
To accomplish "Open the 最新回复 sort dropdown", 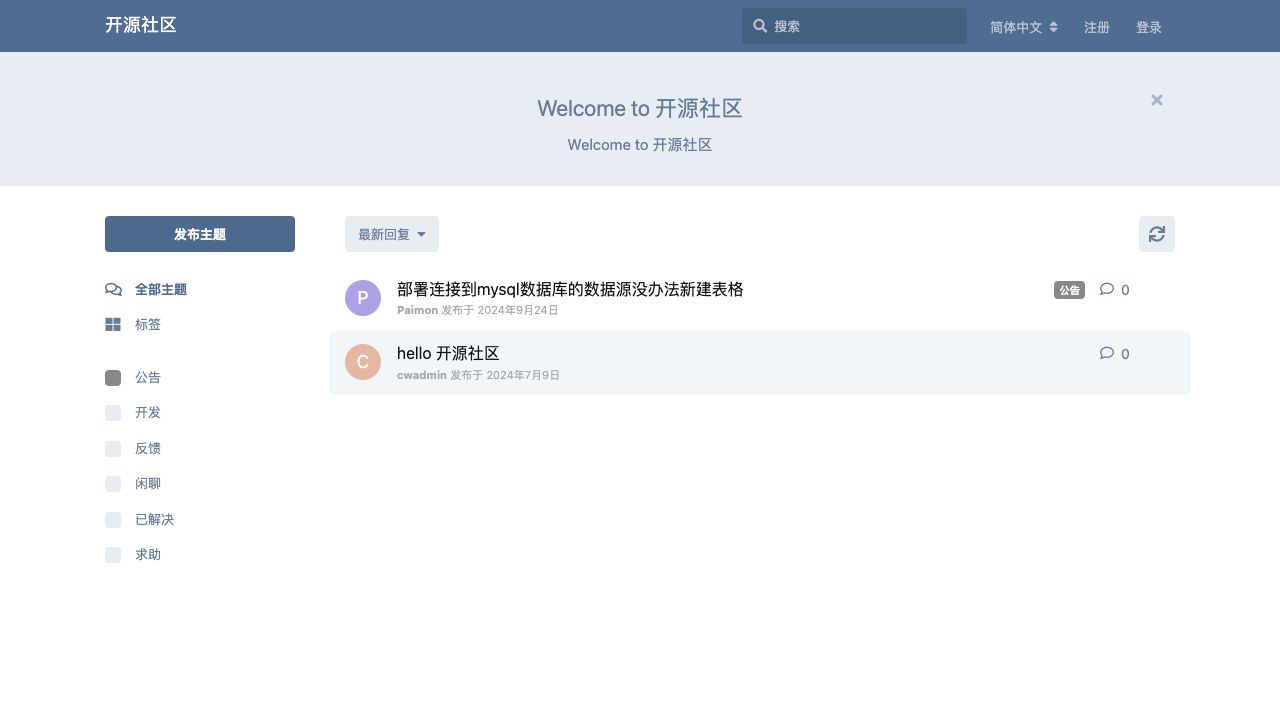I will pos(391,234).
